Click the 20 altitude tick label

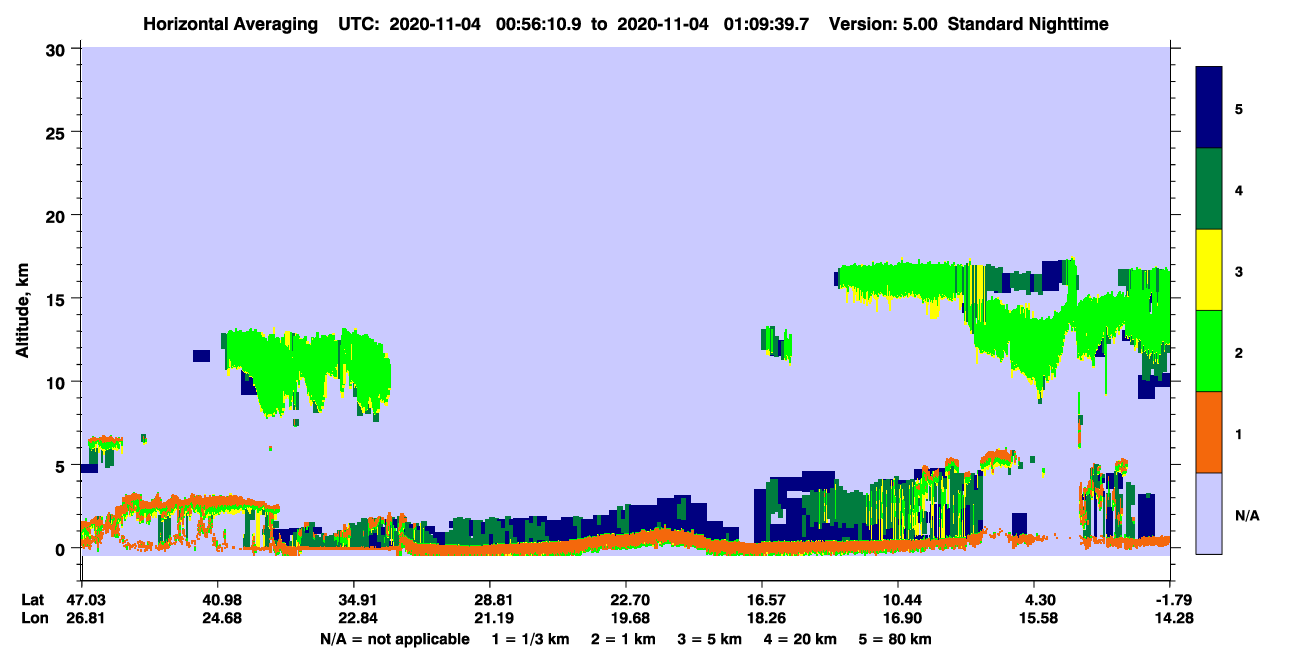(x=58, y=215)
